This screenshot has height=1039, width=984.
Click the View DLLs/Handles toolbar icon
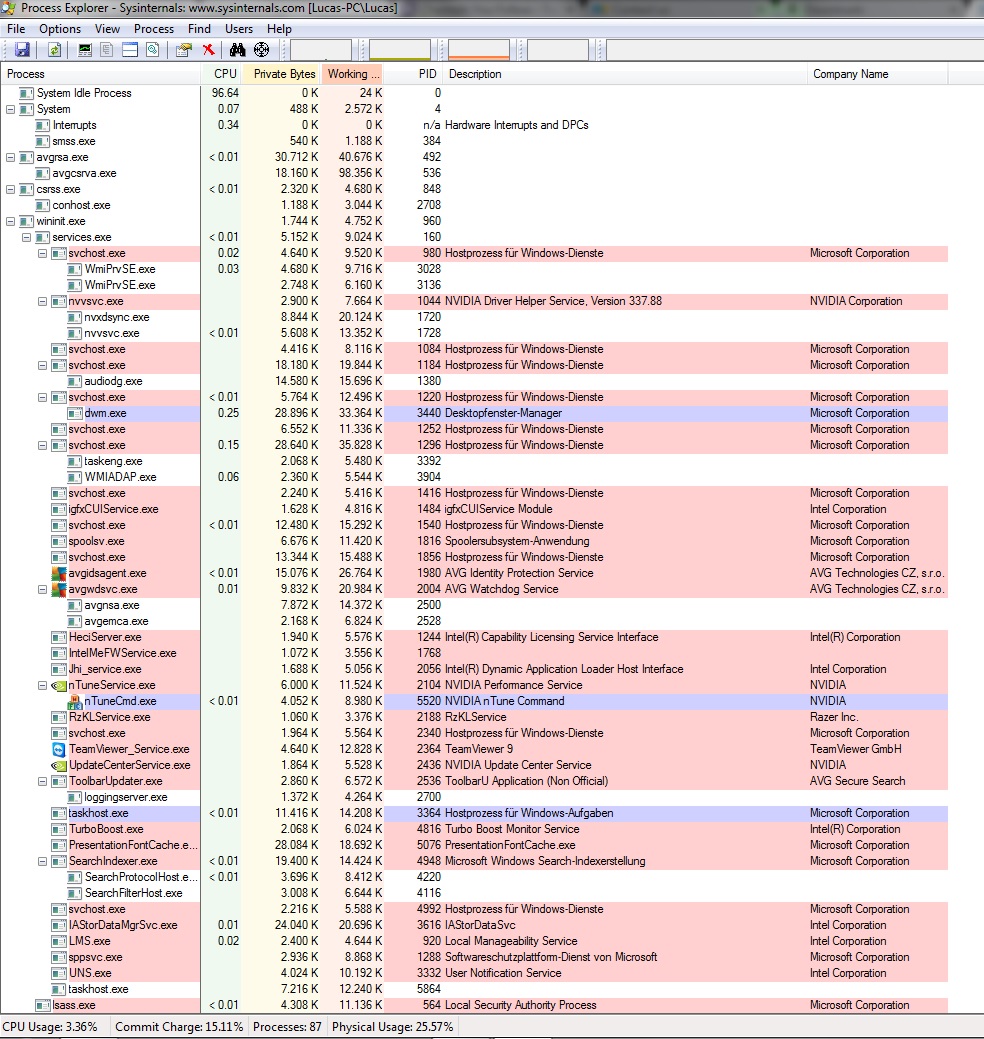(152, 50)
